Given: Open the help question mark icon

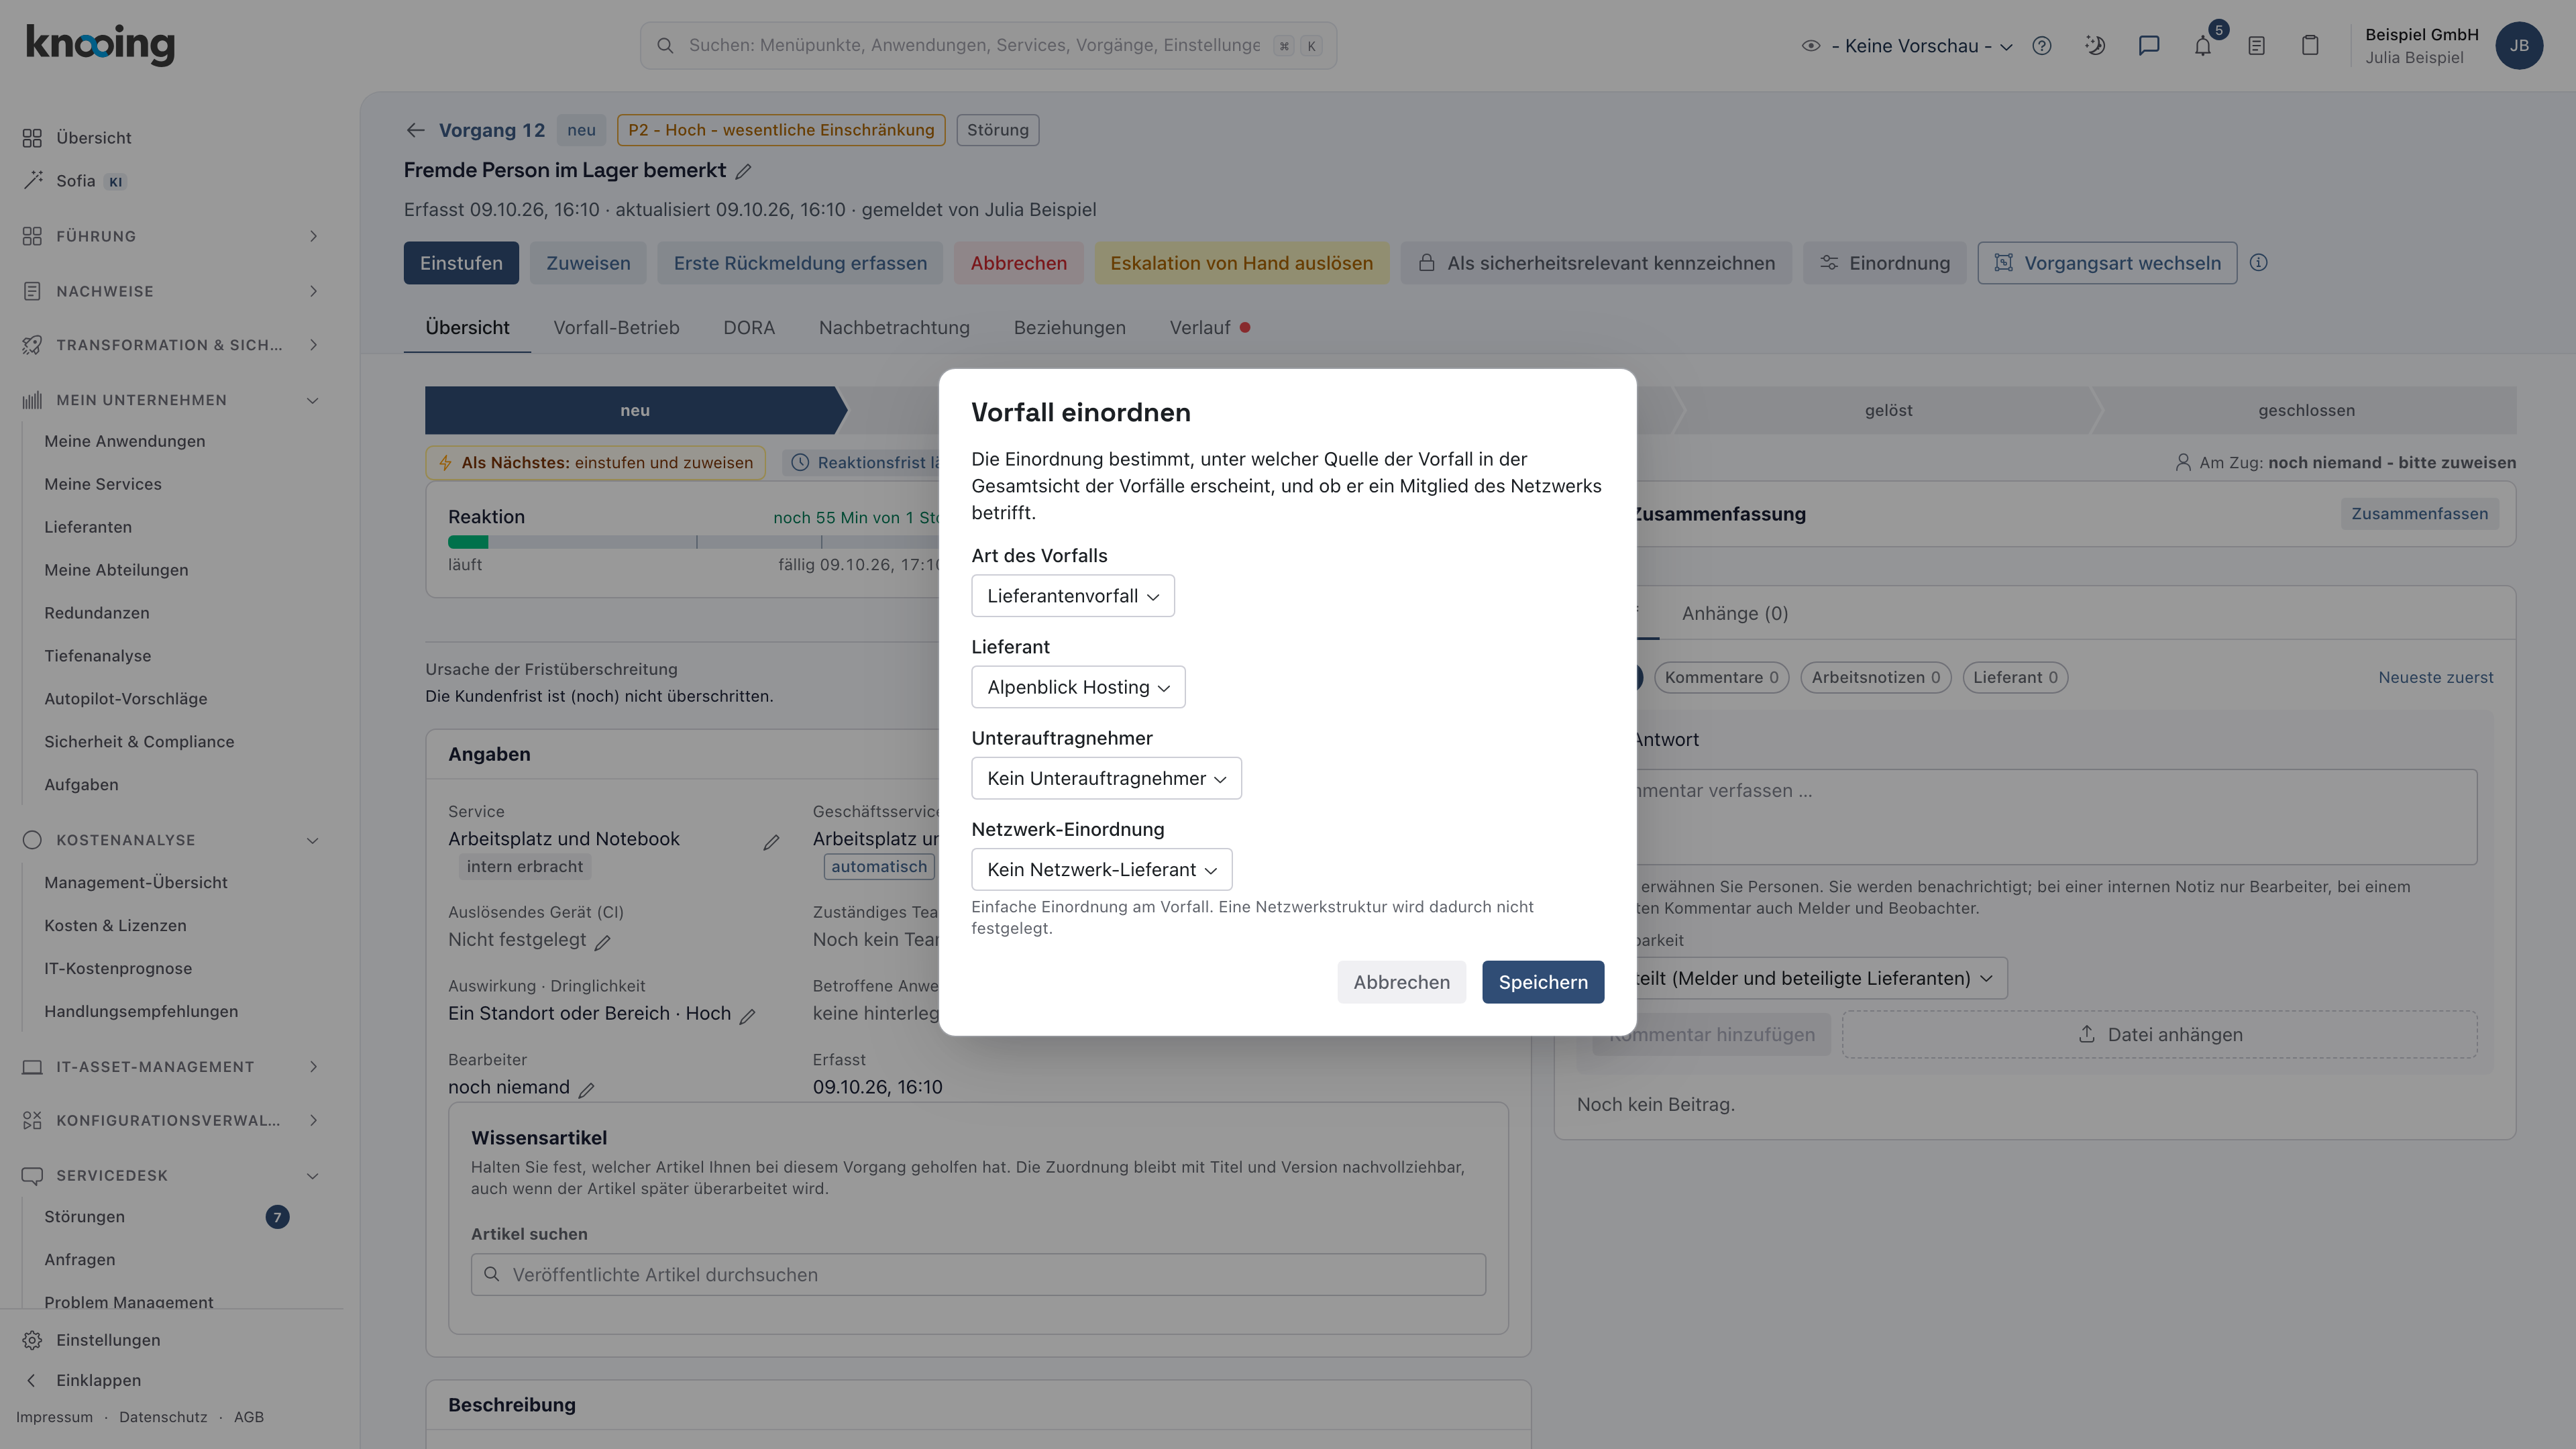Looking at the screenshot, I should (2042, 46).
